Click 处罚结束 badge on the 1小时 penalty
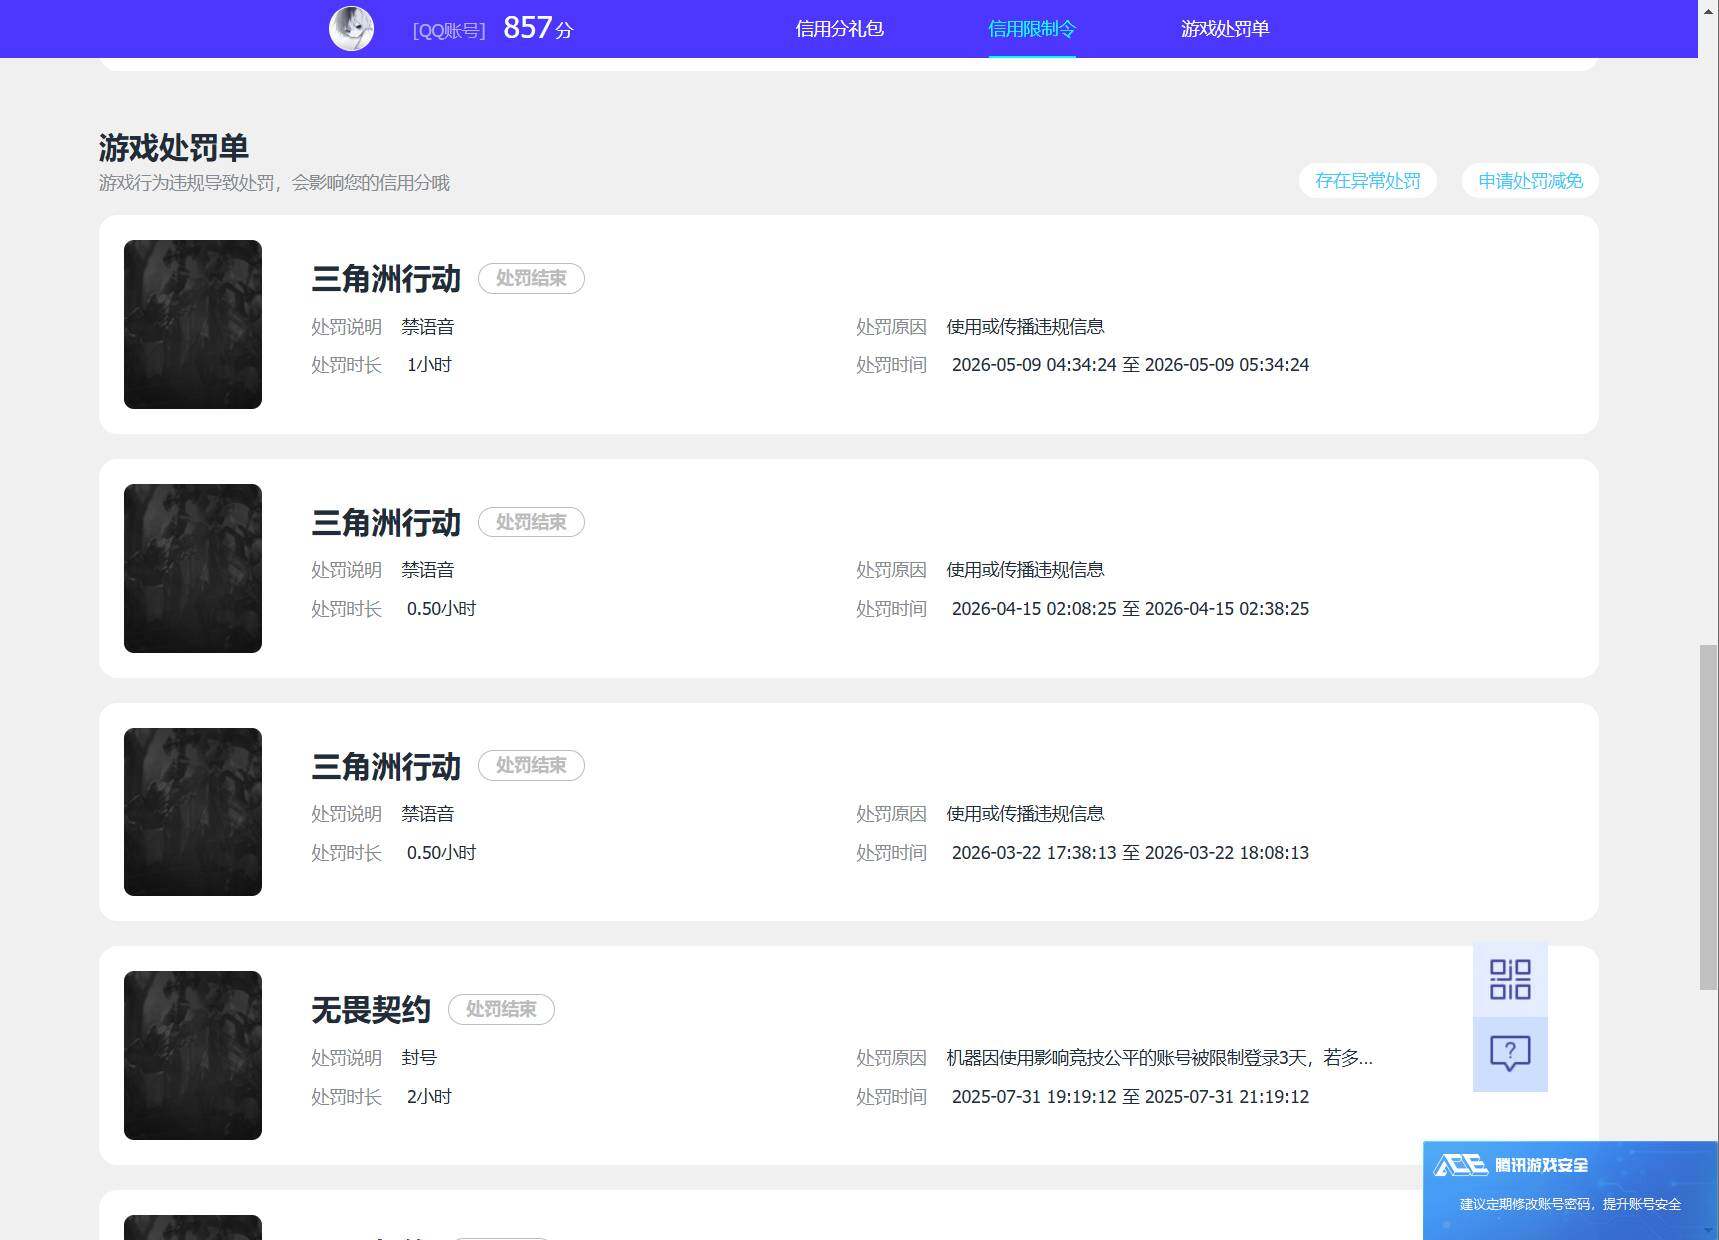 click(531, 278)
